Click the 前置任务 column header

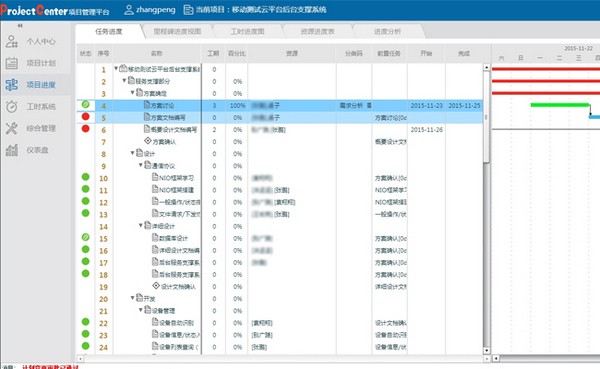click(x=389, y=54)
